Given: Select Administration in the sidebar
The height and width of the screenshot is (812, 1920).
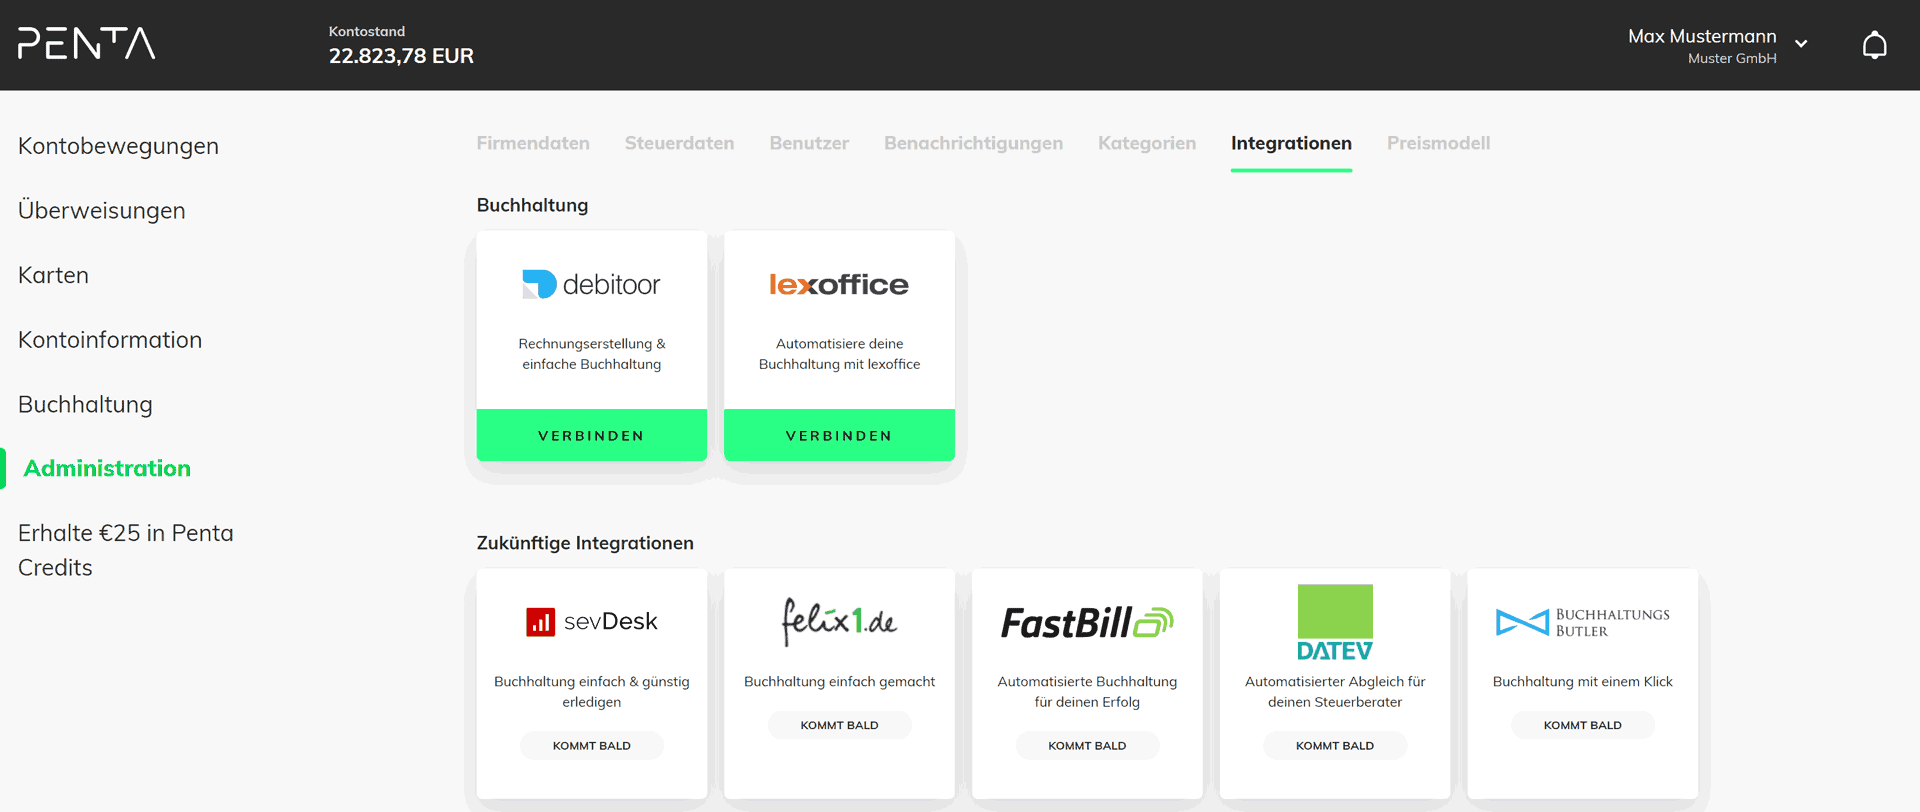Looking at the screenshot, I should 107,468.
